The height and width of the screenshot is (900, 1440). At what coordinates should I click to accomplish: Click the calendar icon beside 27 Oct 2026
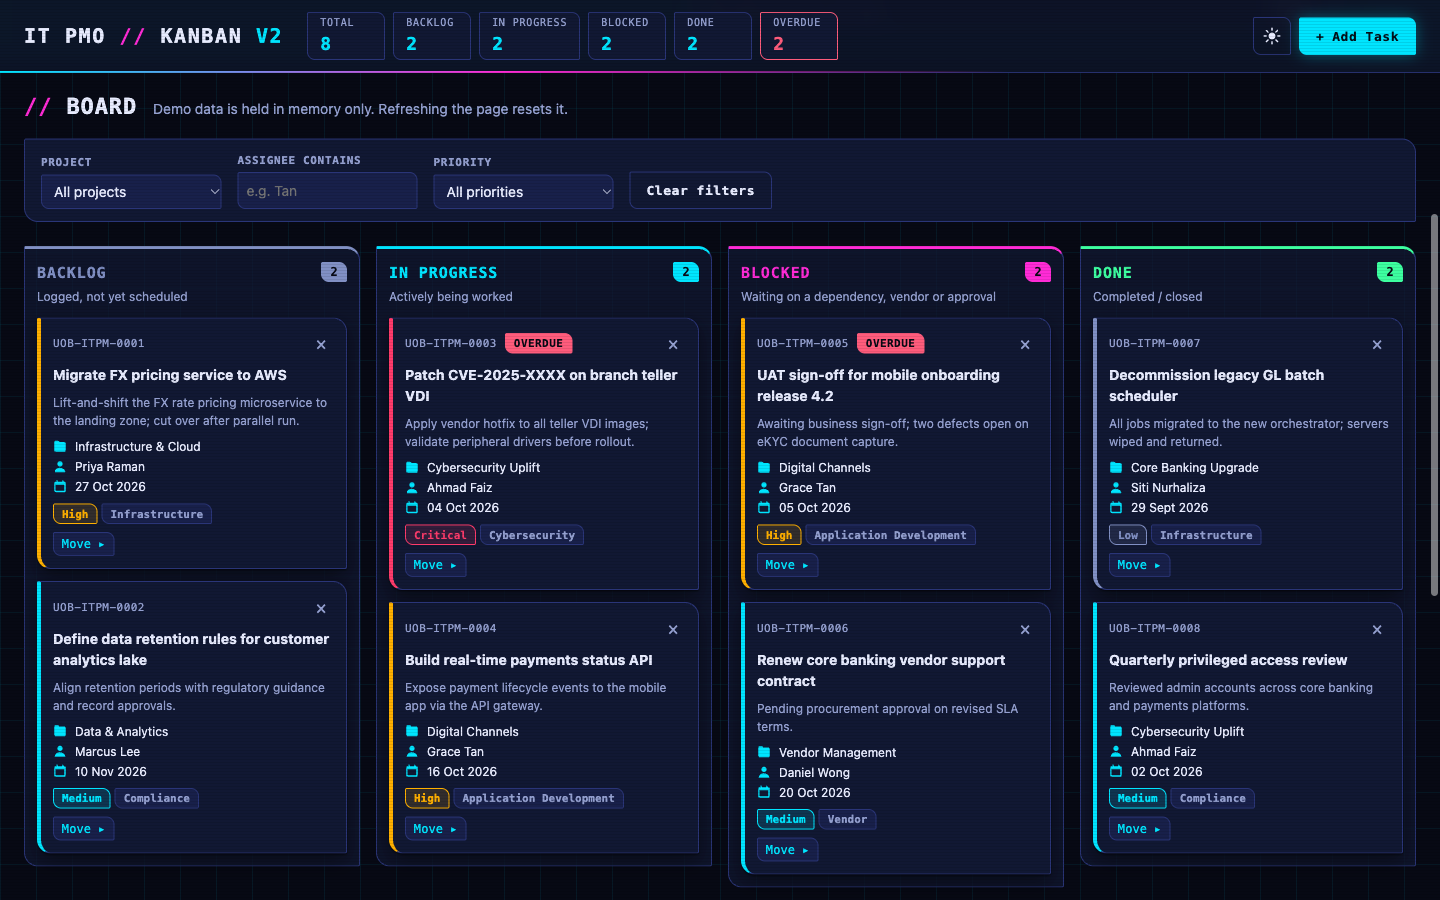60,487
